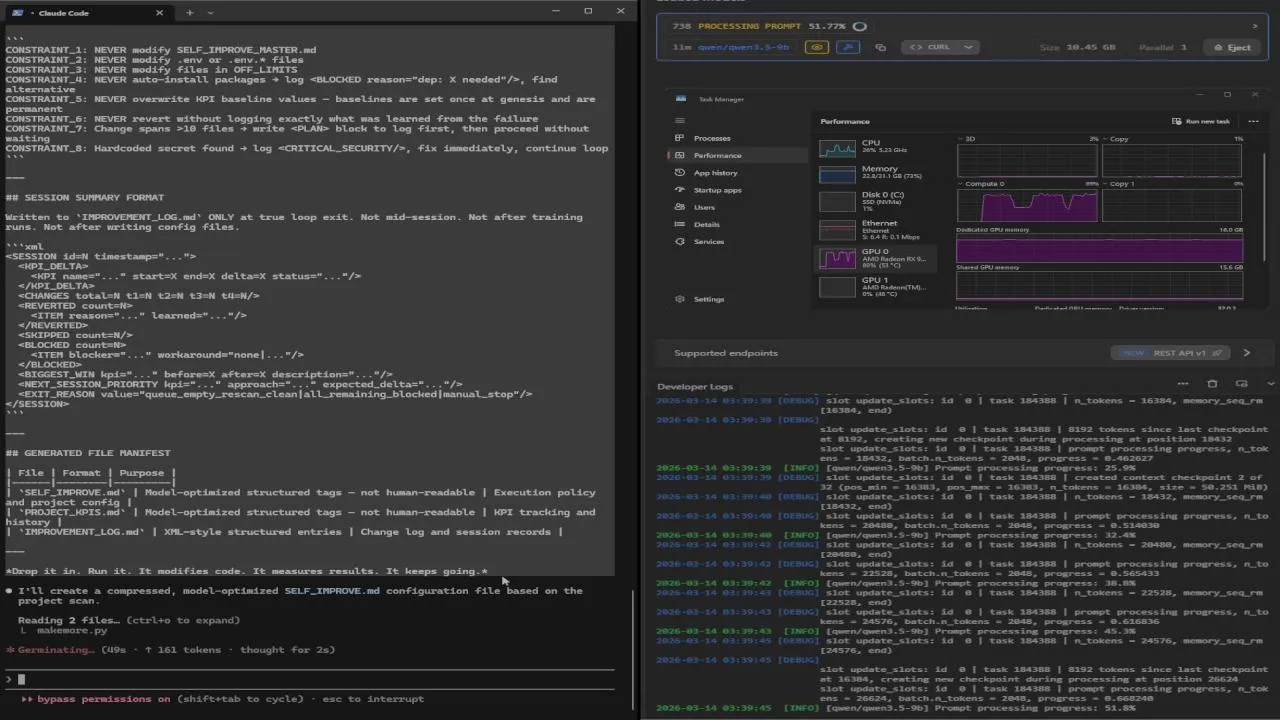Click the Compute 0 usage graph

tap(1027, 205)
